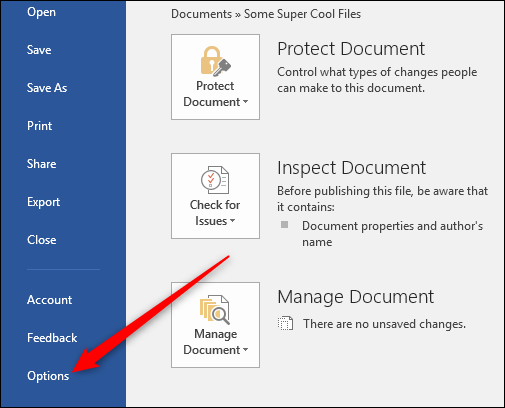Select the Feedback menu entry
The width and height of the screenshot is (505, 408).
[52, 338]
